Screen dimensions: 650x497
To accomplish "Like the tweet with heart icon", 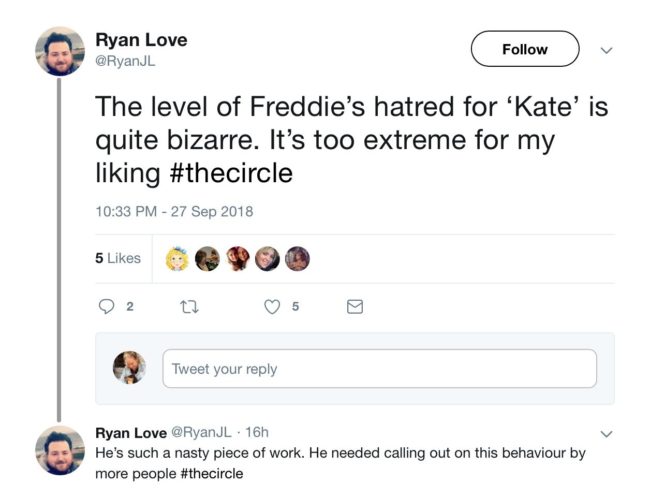I will pyautogui.click(x=271, y=308).
